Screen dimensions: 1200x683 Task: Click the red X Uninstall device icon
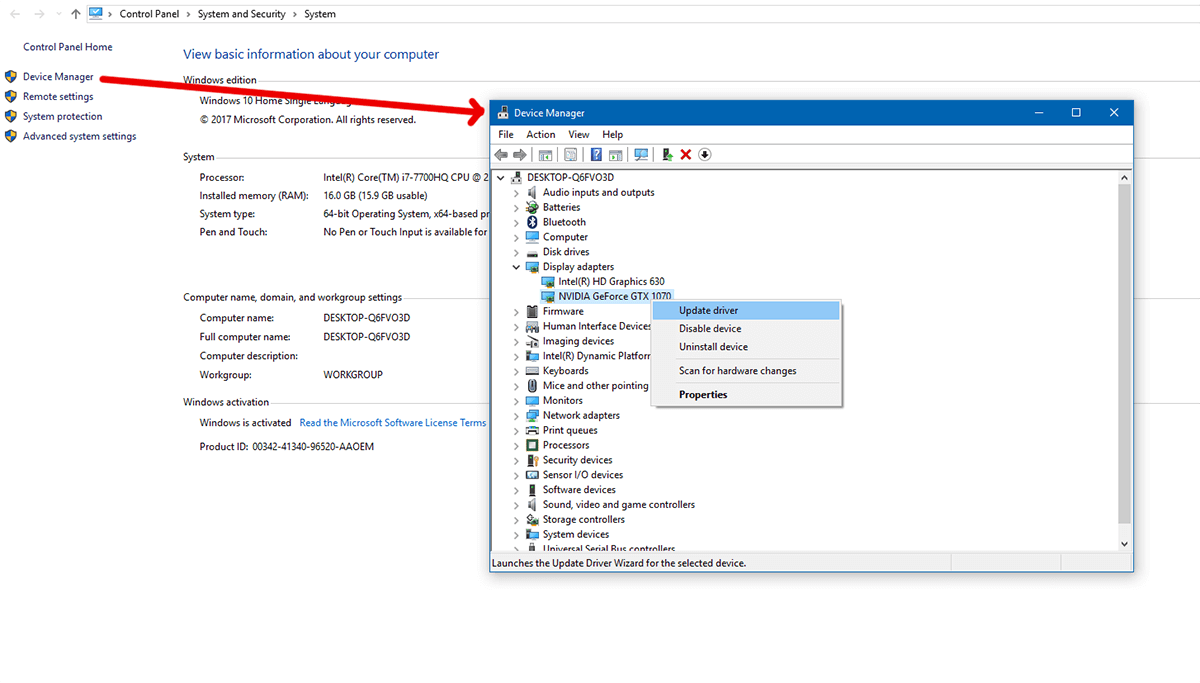click(686, 154)
